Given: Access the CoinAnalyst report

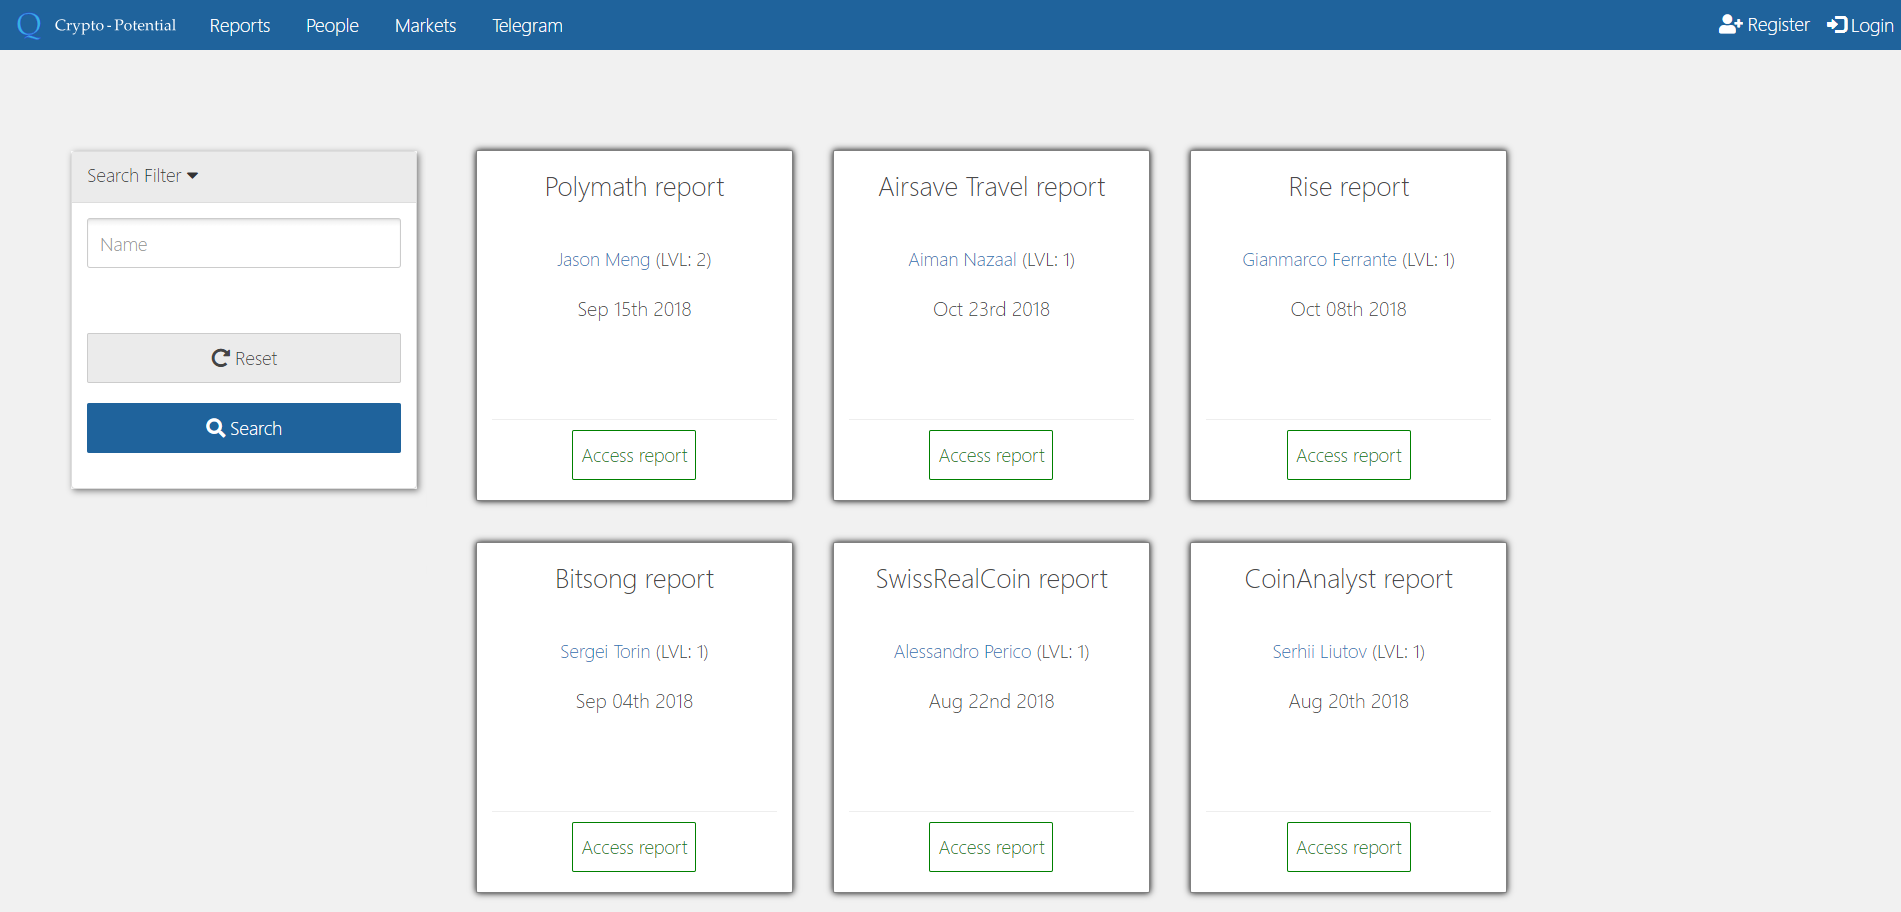Looking at the screenshot, I should pyautogui.click(x=1349, y=847).
